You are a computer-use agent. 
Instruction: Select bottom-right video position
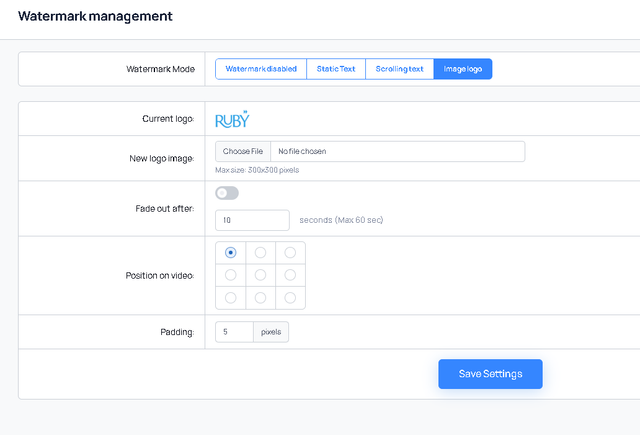tap(290, 297)
